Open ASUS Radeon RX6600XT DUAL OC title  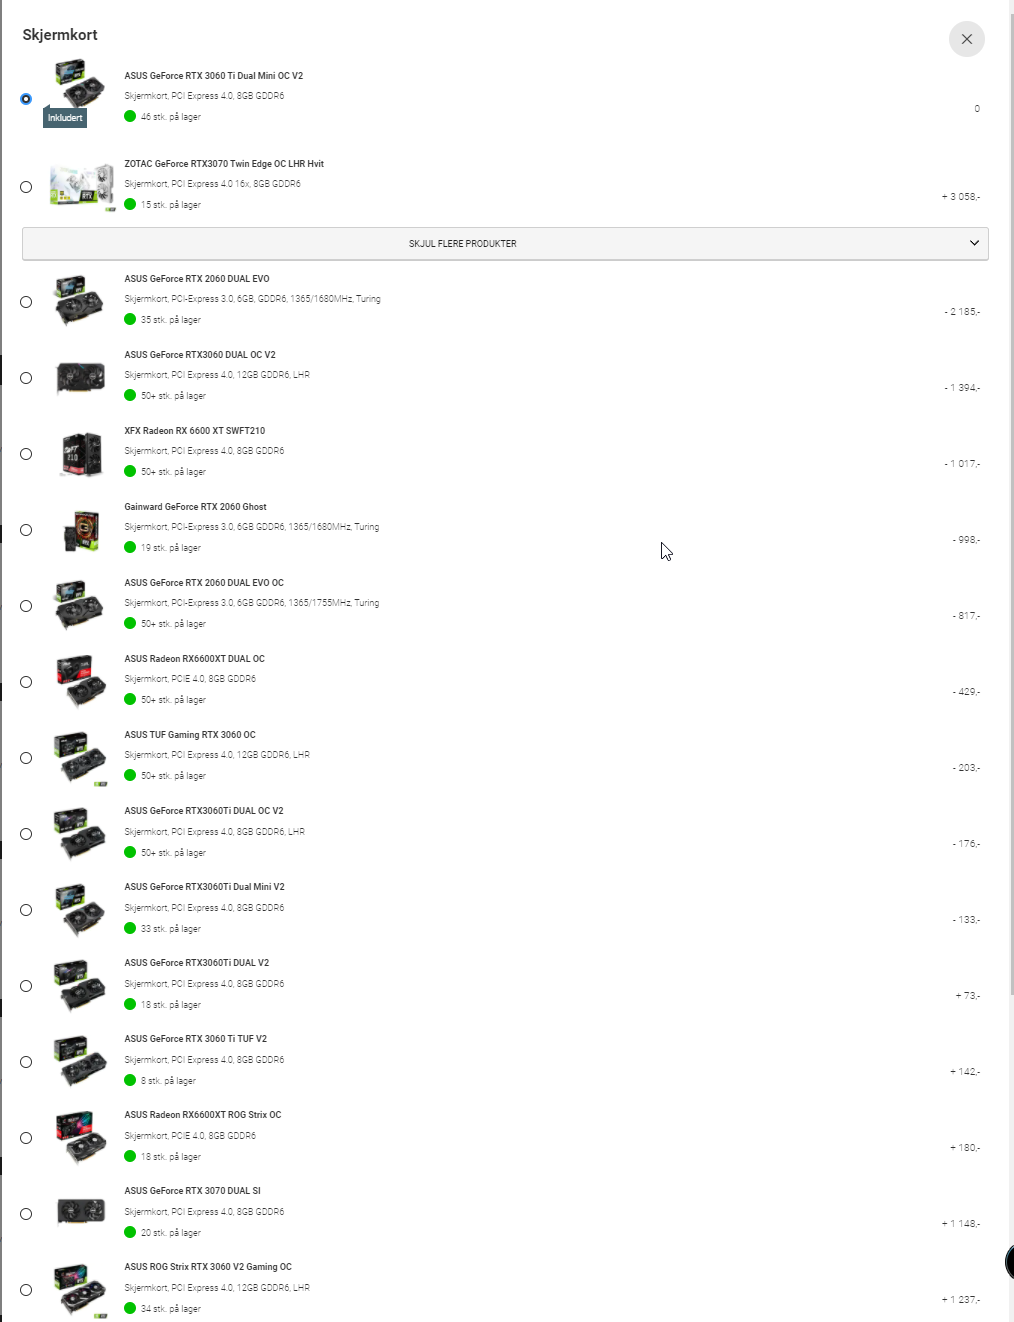[195, 659]
